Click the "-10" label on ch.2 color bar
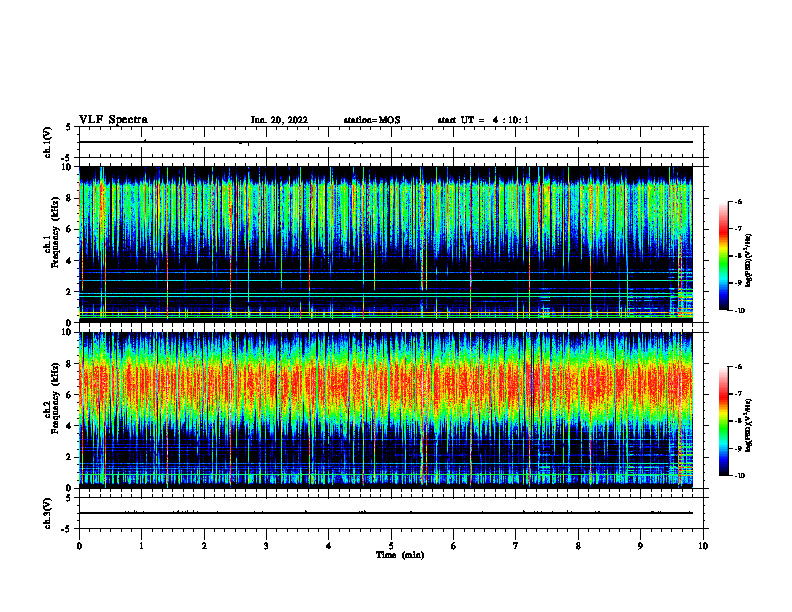 pyautogui.click(x=739, y=476)
